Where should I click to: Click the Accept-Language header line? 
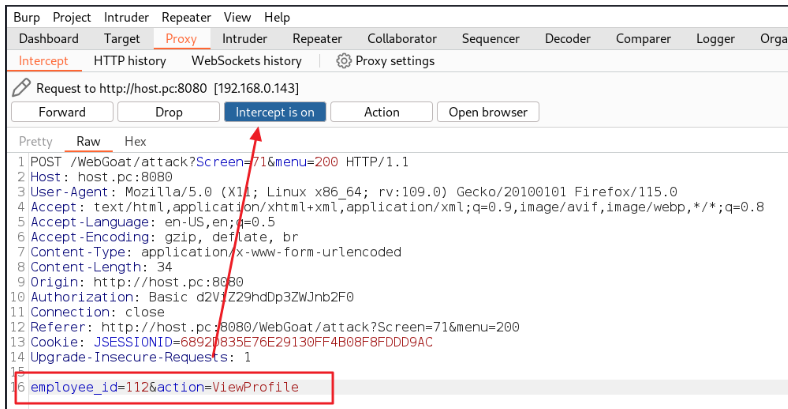153,222
